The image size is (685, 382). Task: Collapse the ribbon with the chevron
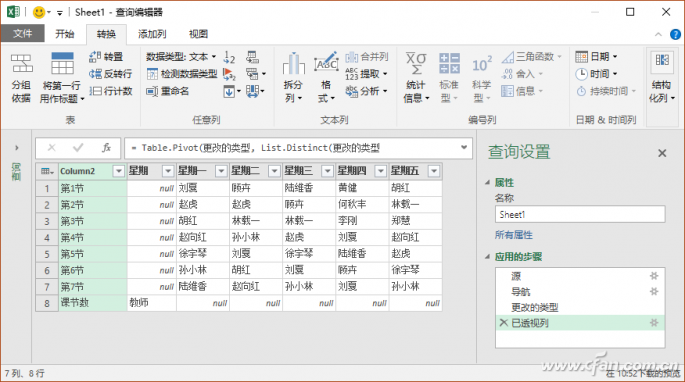658,35
